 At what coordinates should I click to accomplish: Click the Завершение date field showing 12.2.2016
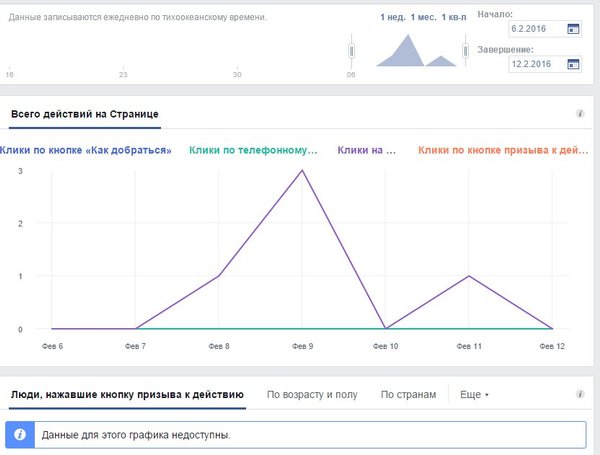click(x=535, y=64)
